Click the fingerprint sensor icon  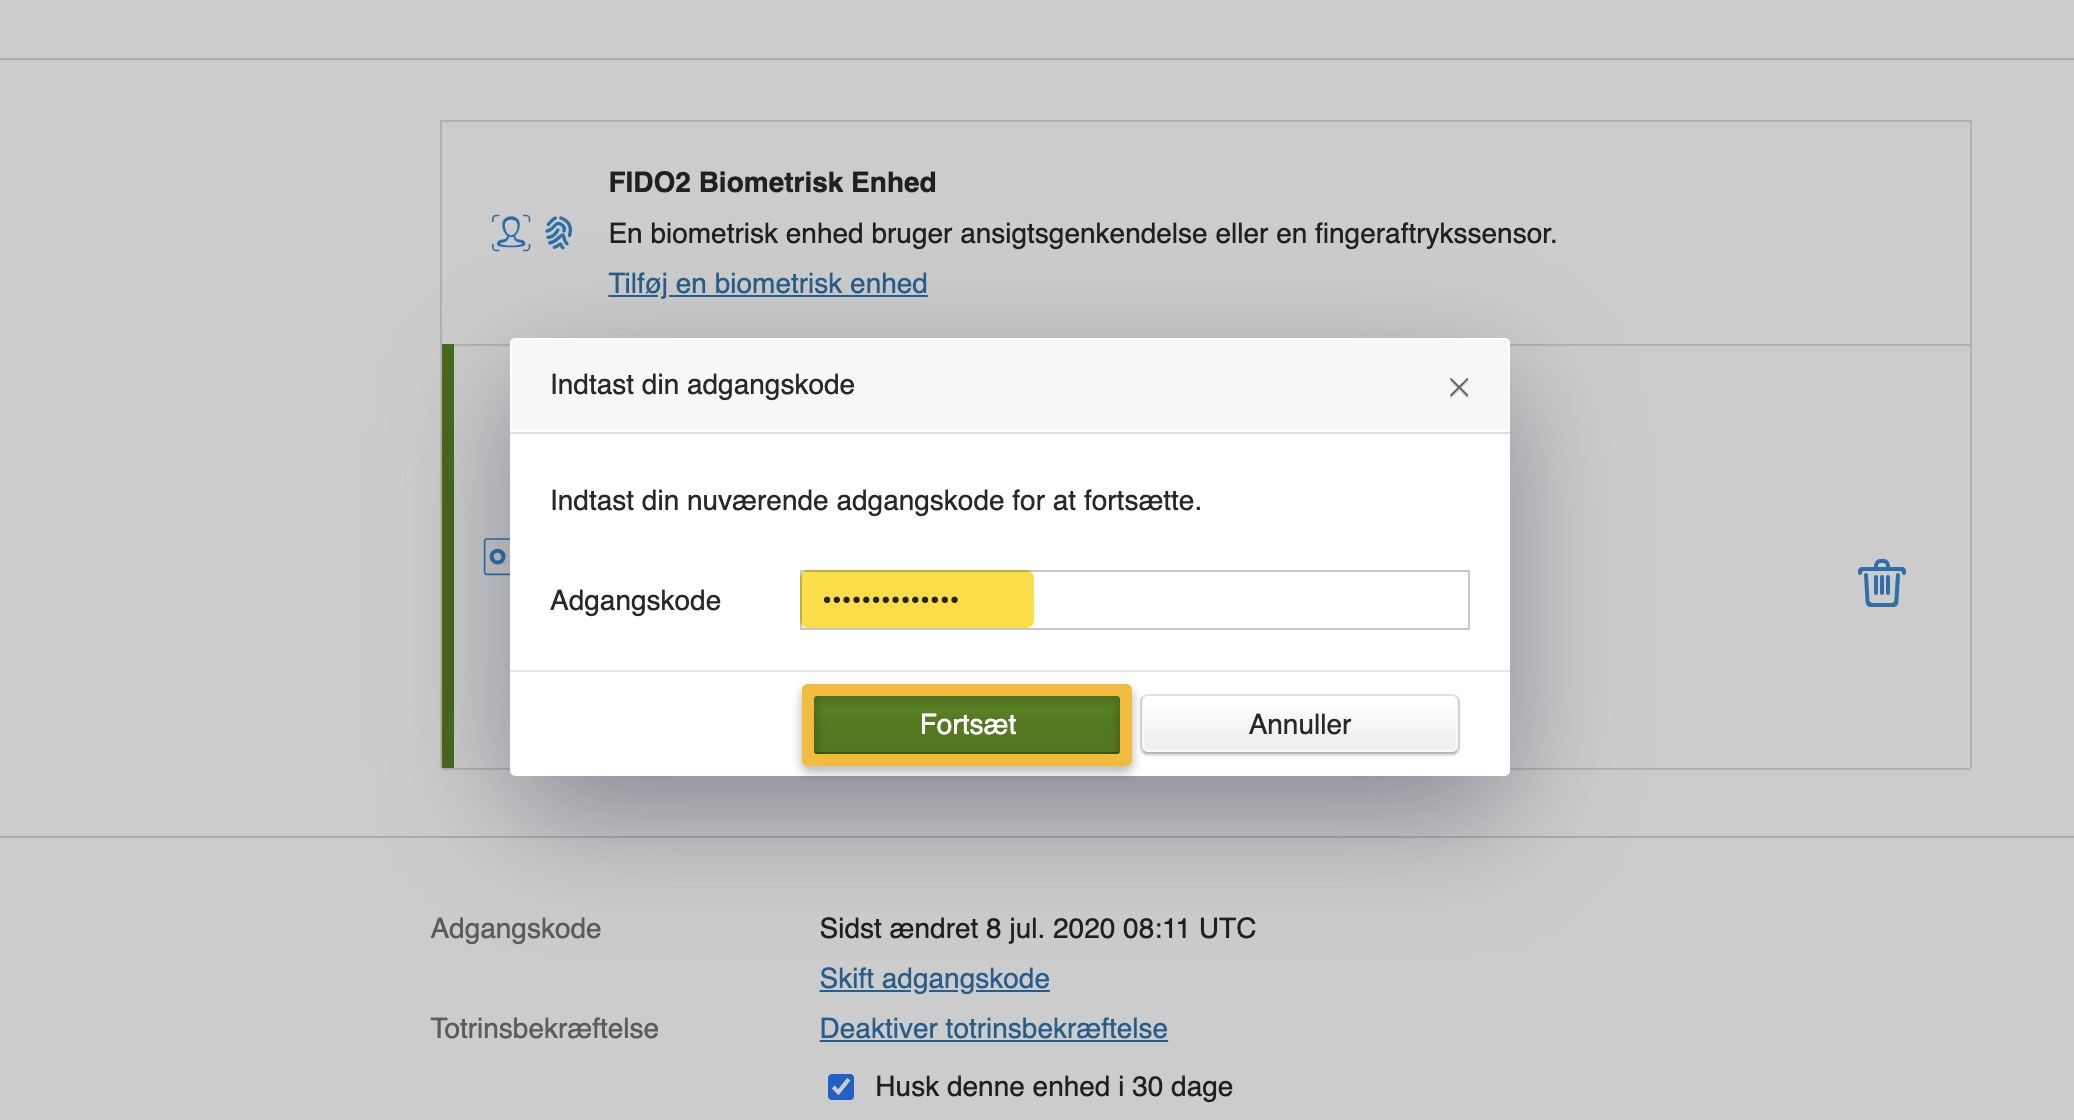[560, 232]
